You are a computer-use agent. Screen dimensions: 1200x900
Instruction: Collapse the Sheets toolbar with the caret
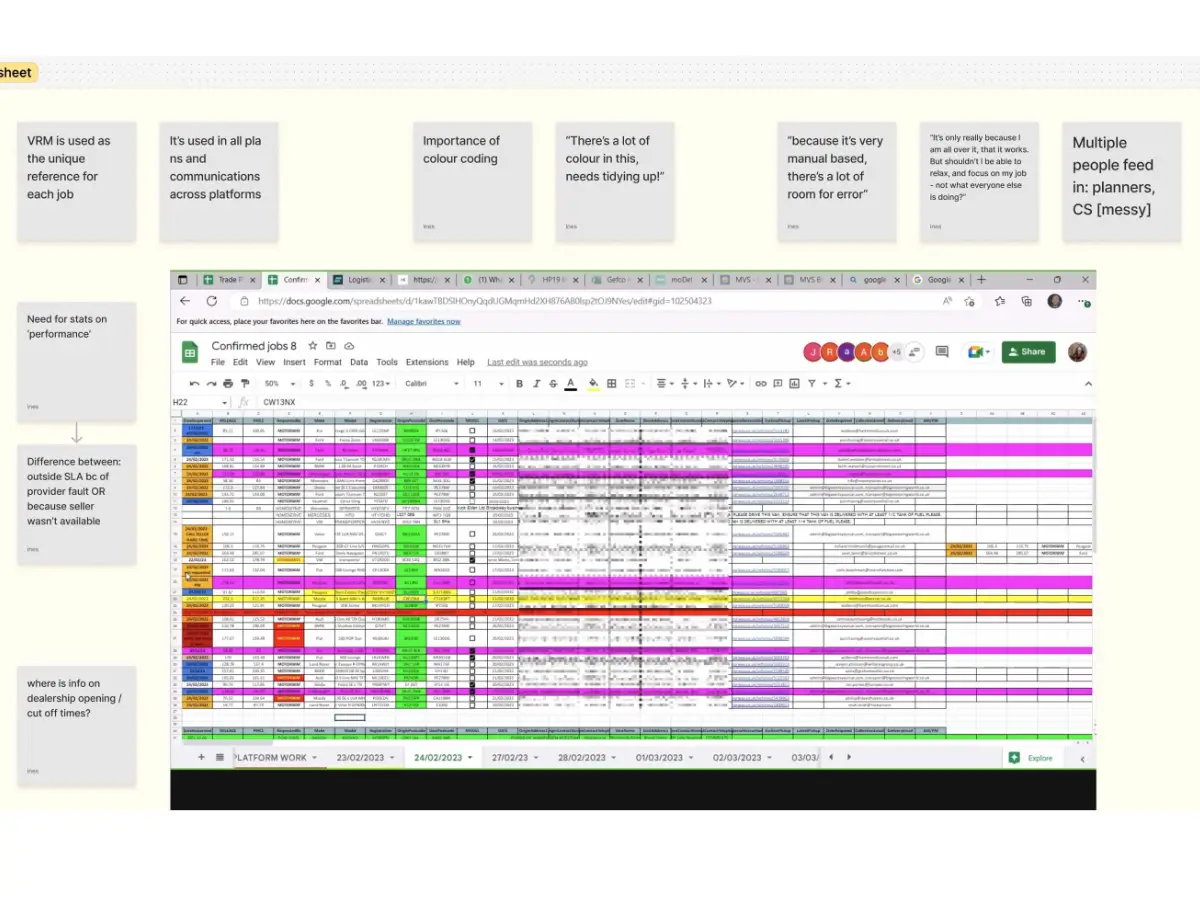click(1088, 383)
